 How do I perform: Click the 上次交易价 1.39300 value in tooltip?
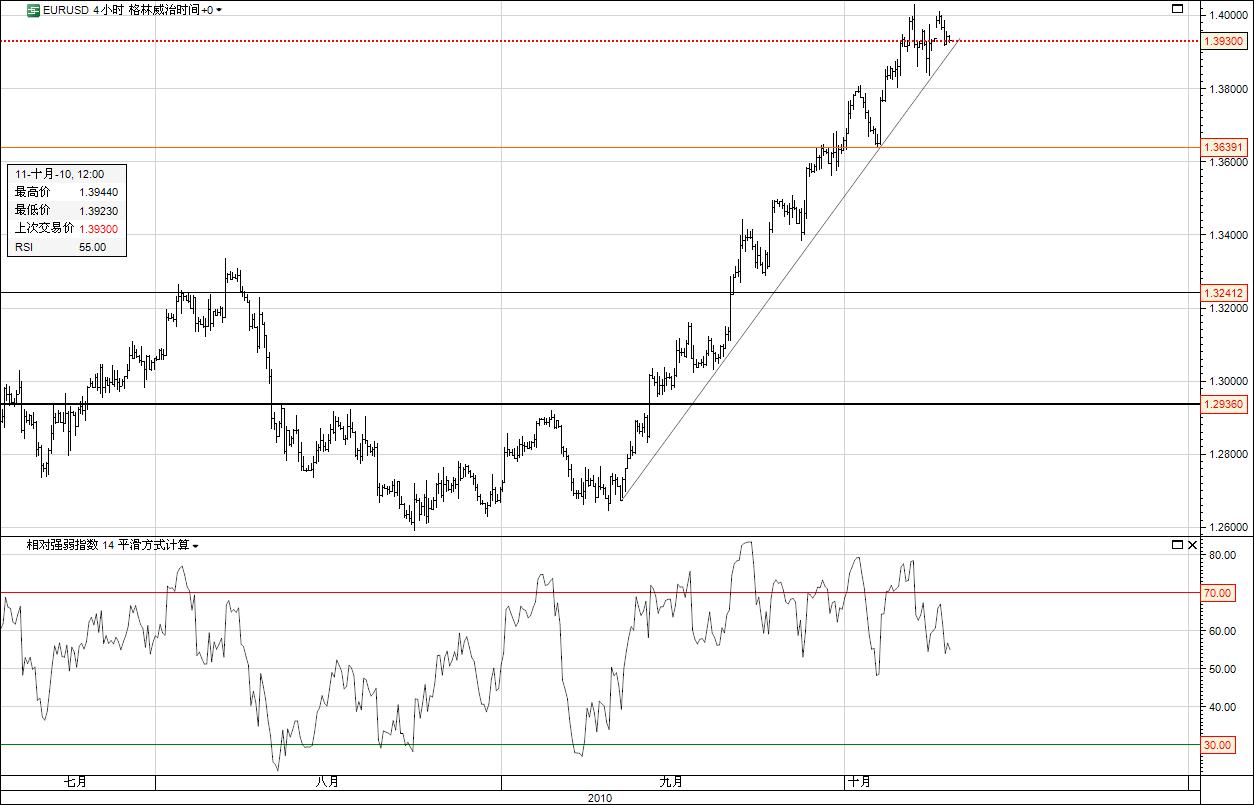(x=100, y=229)
